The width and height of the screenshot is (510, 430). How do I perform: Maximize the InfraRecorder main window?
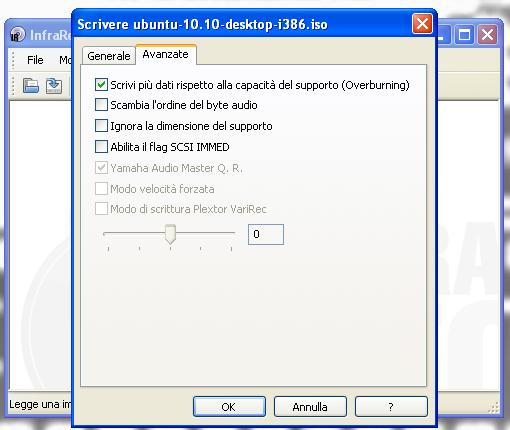point(465,34)
